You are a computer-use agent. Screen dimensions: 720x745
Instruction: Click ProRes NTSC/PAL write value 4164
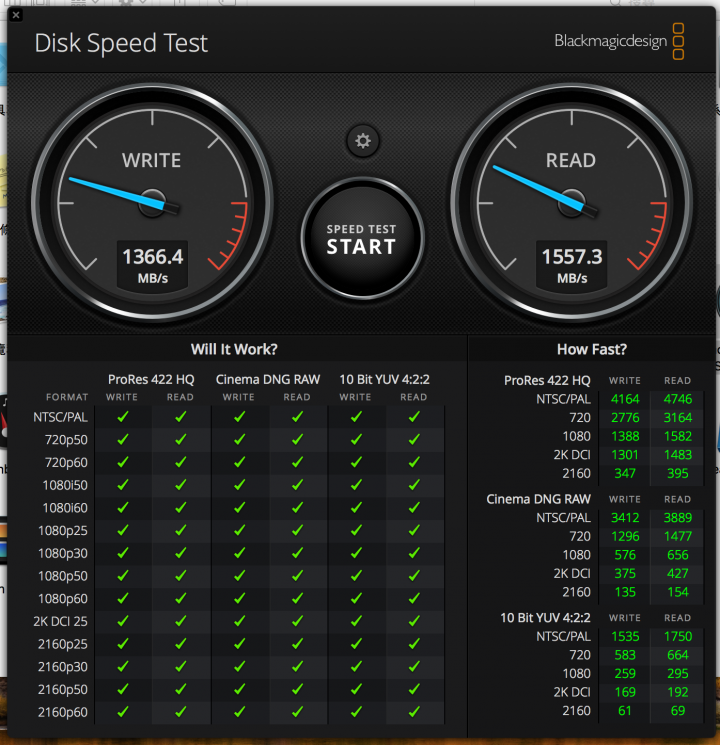click(625, 399)
